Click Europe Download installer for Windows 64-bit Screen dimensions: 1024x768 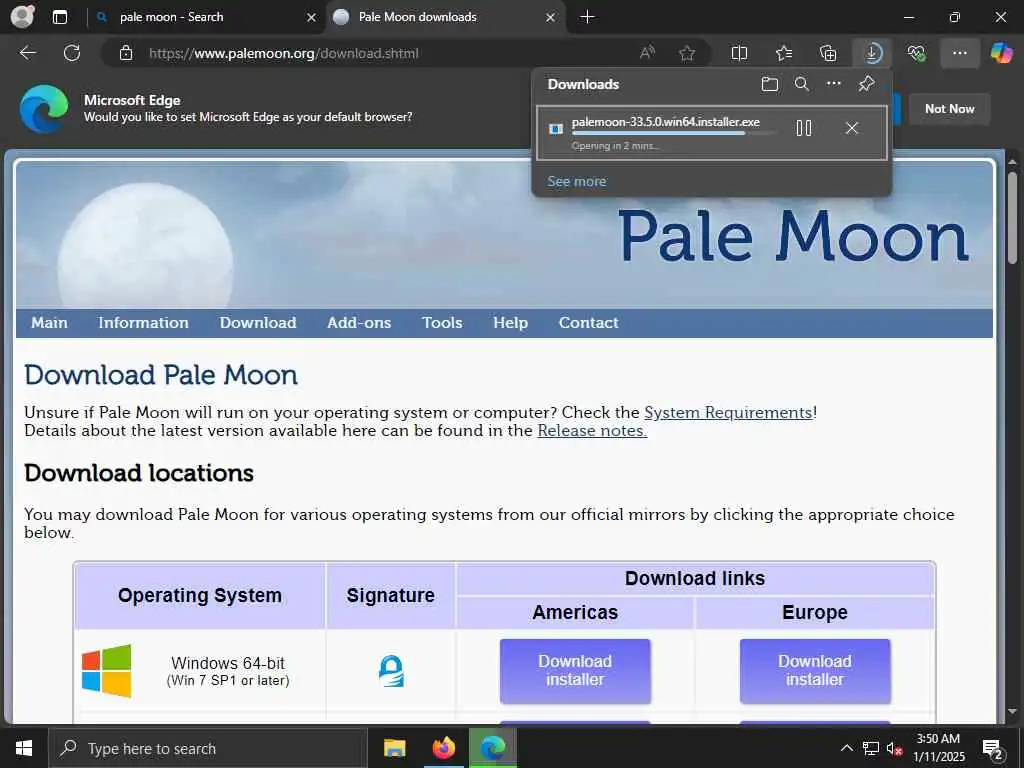(x=814, y=671)
